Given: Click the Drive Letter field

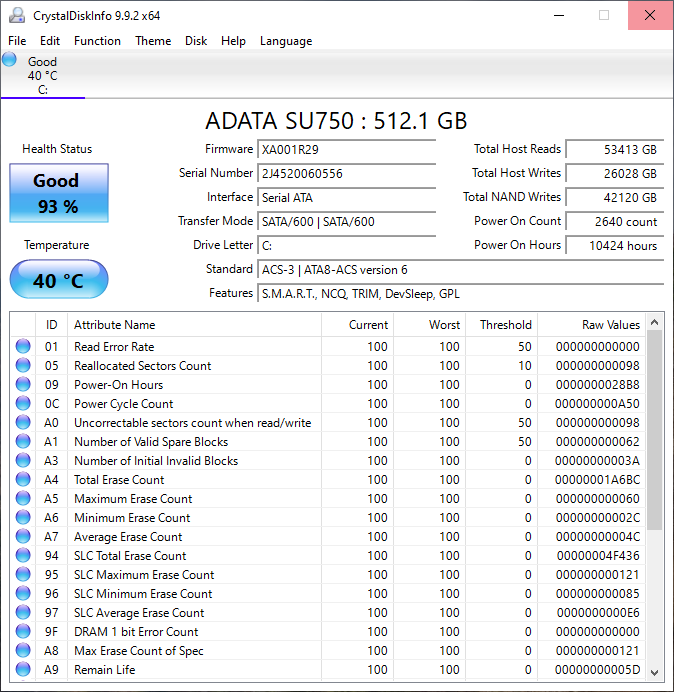Looking at the screenshot, I should [x=346, y=245].
